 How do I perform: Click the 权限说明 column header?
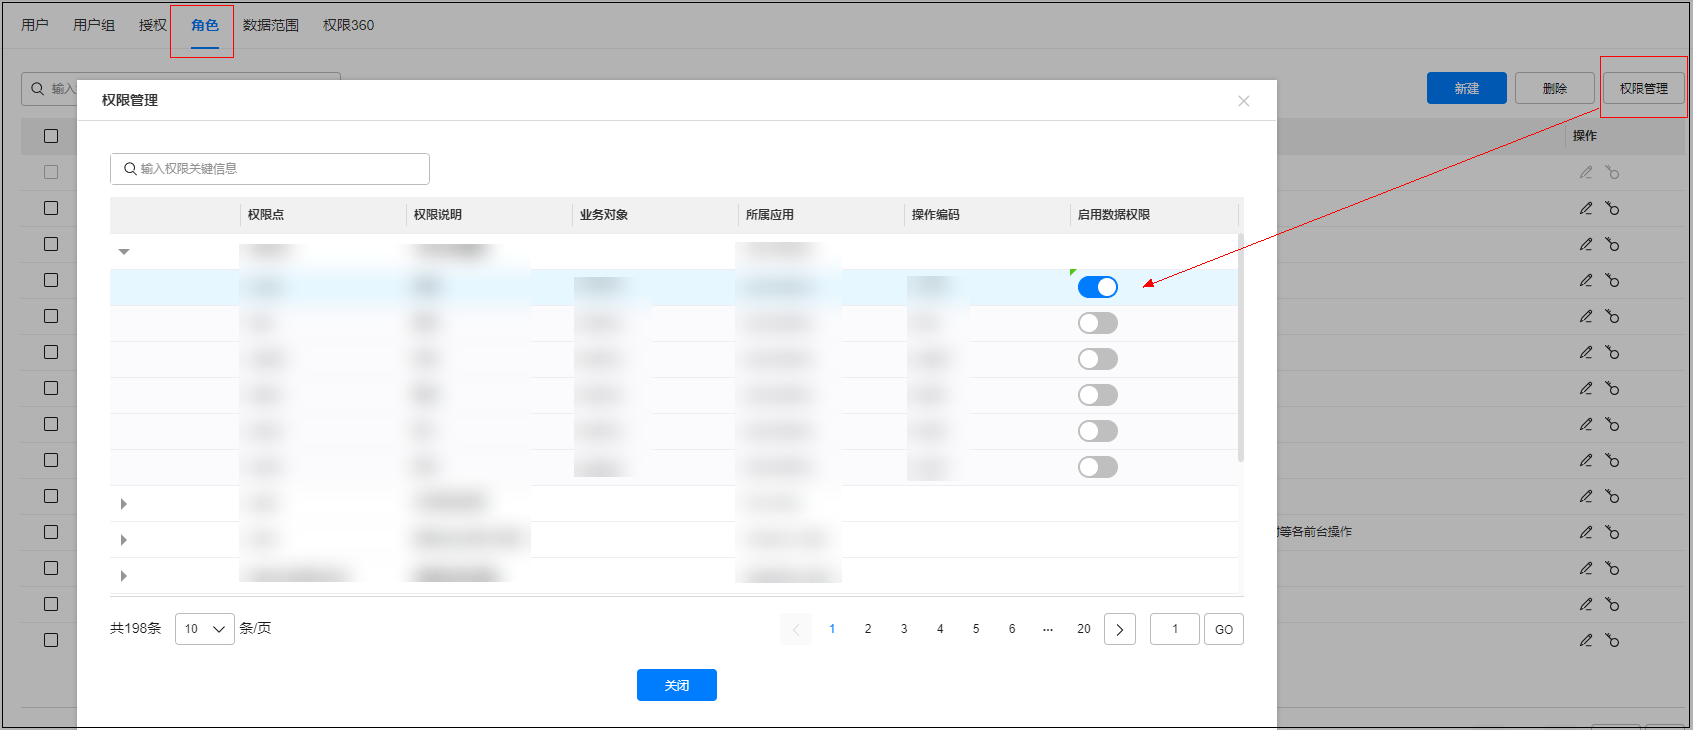coord(438,215)
